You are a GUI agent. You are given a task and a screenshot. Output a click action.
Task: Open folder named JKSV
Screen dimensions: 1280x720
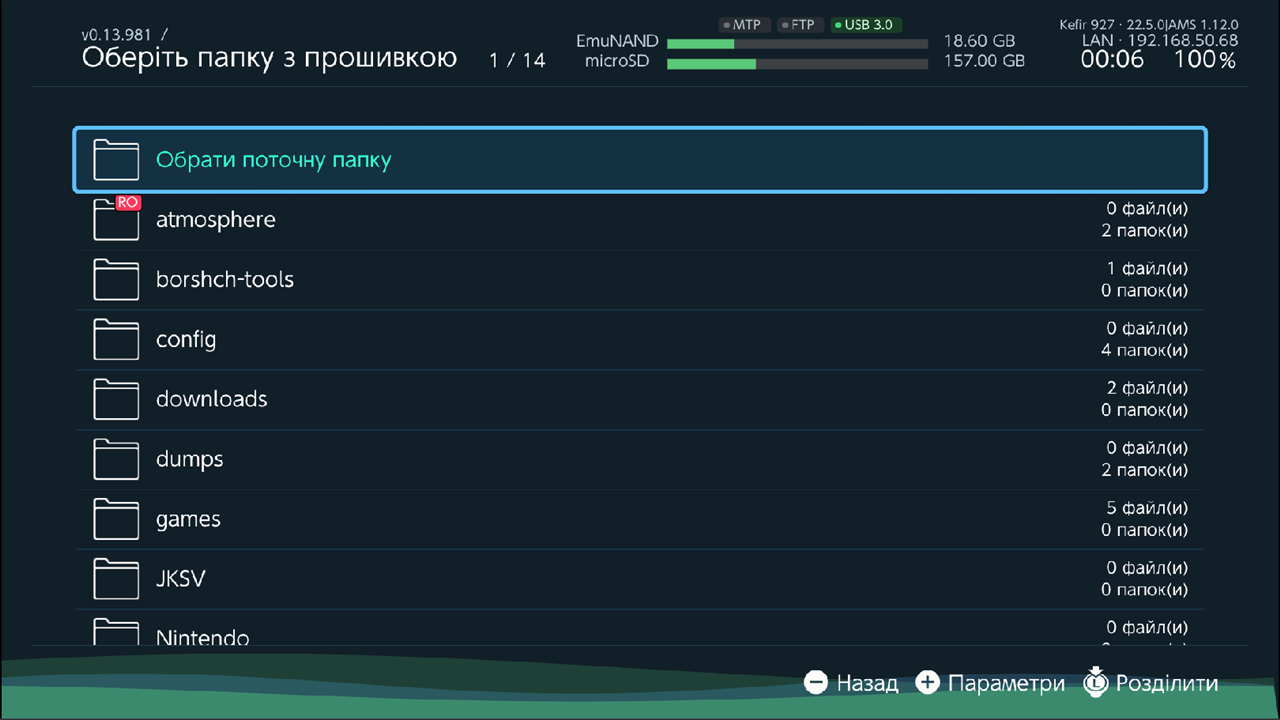pyautogui.click(x=640, y=580)
